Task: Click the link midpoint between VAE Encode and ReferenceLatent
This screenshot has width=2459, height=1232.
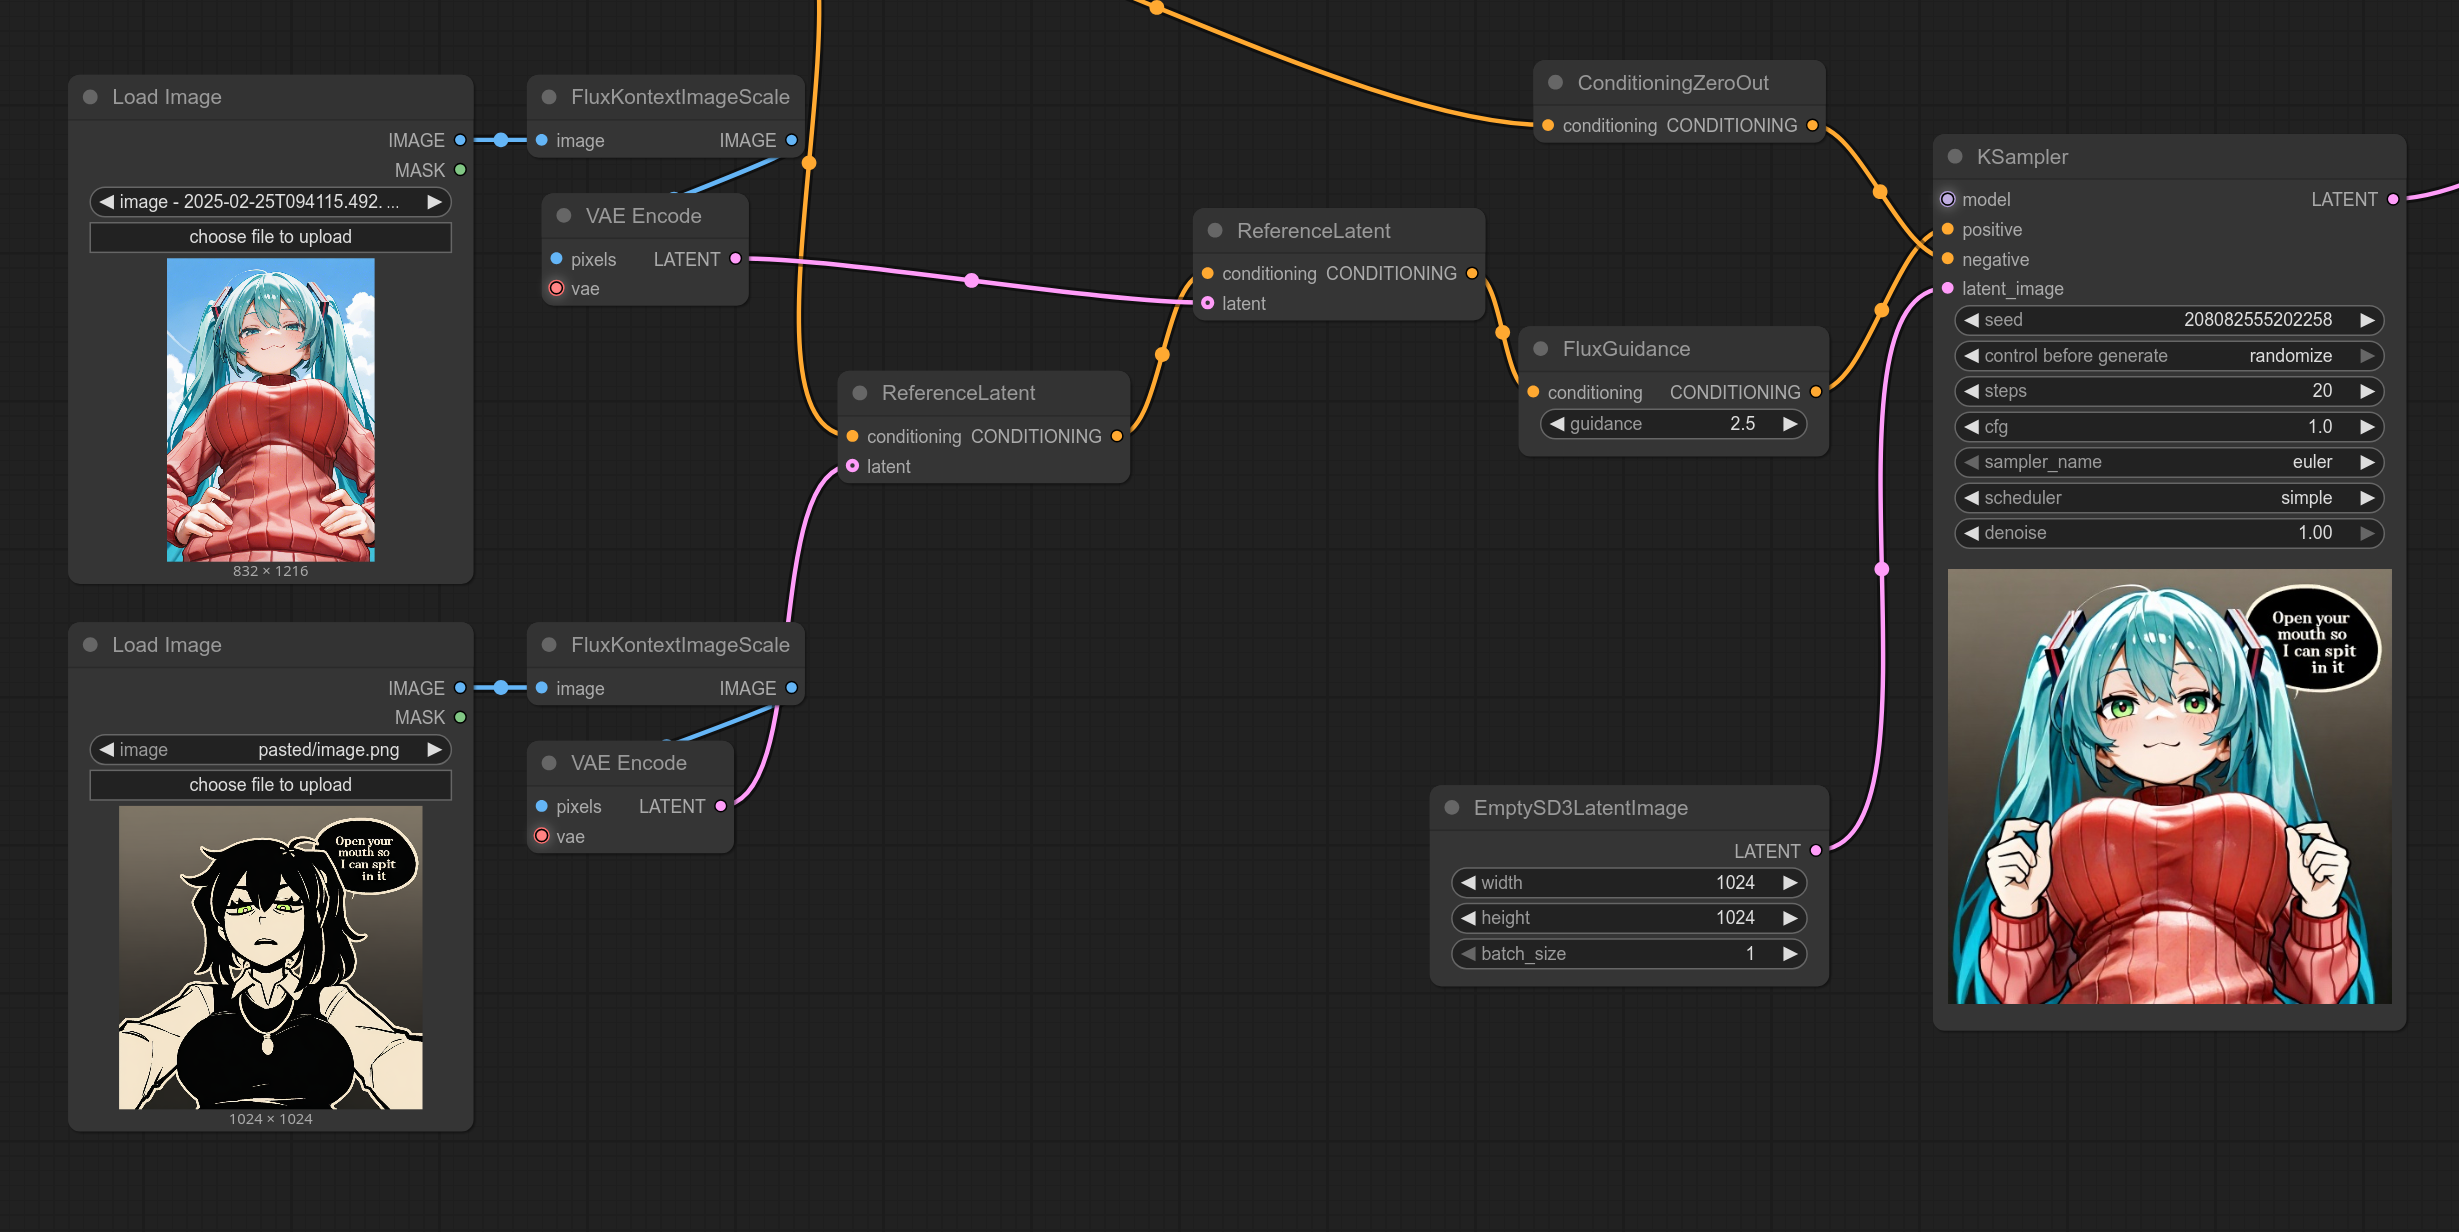Action: pyautogui.click(x=972, y=281)
